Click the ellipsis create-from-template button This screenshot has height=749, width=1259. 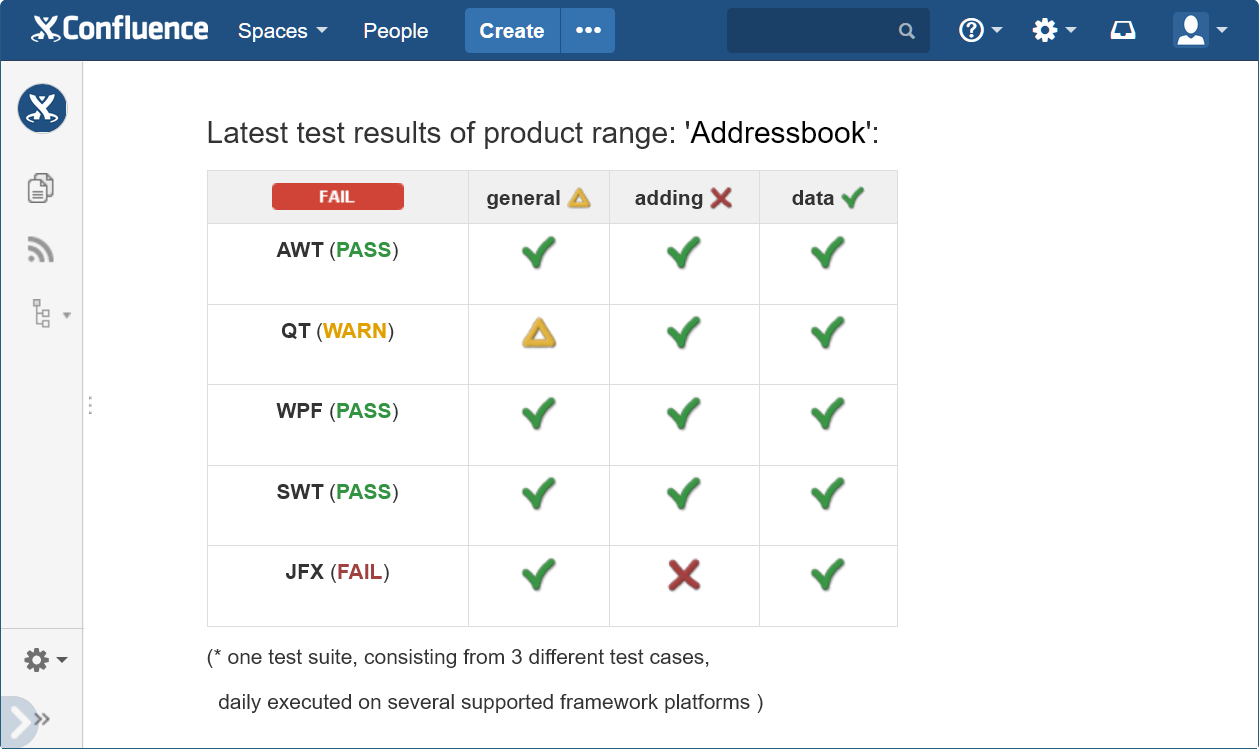click(x=588, y=31)
